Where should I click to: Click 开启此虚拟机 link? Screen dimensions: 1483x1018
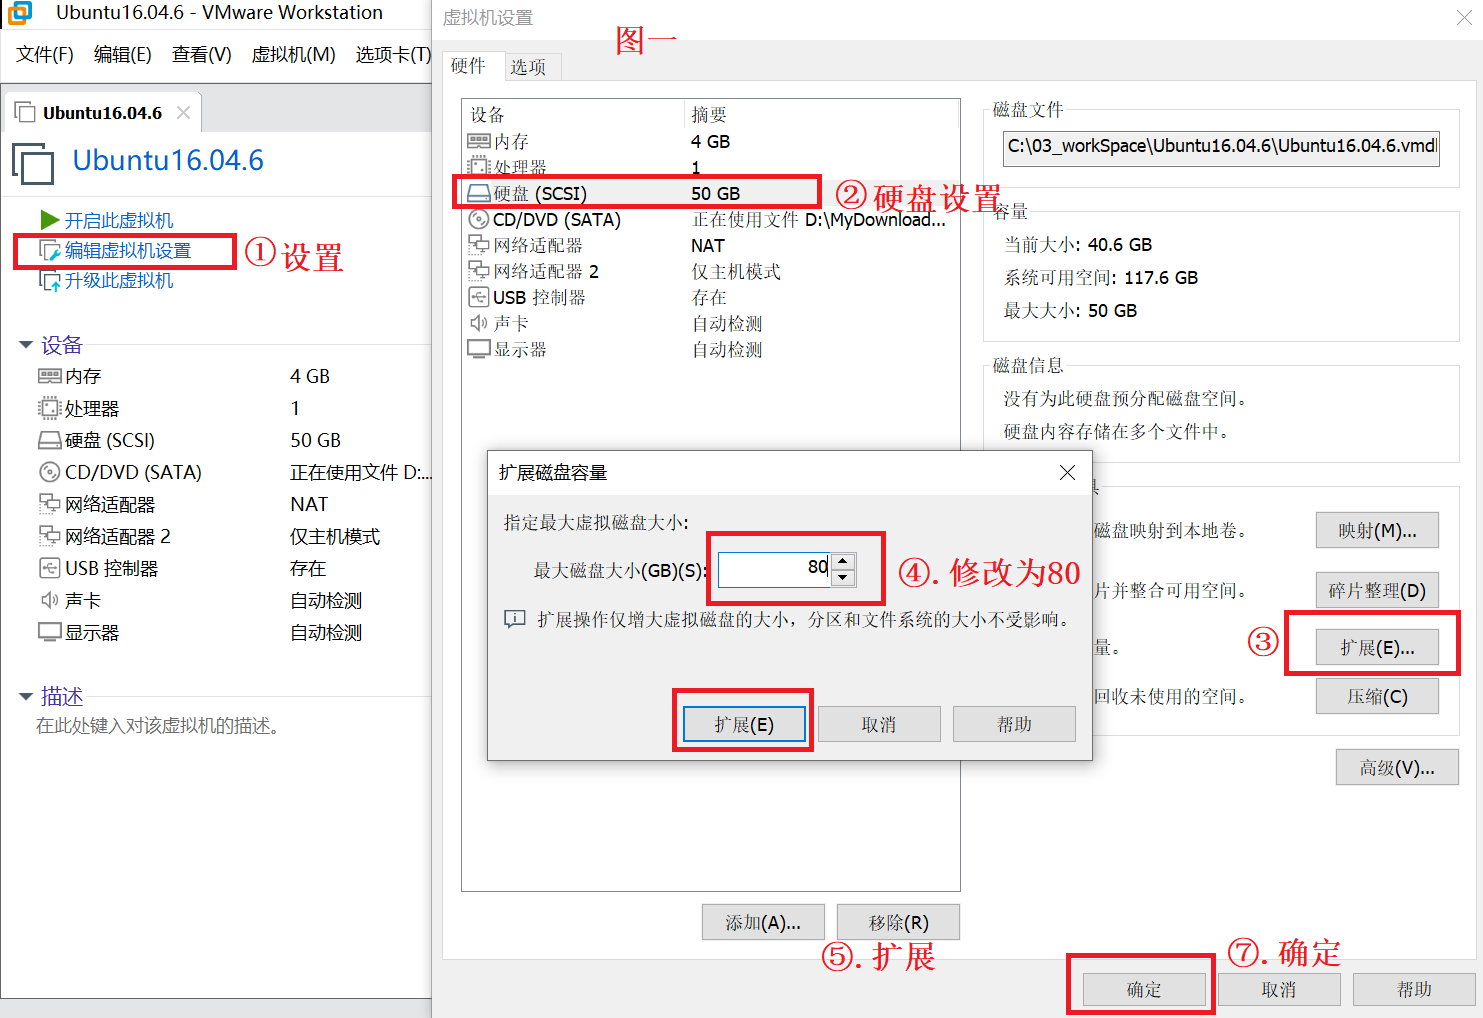coord(119,220)
